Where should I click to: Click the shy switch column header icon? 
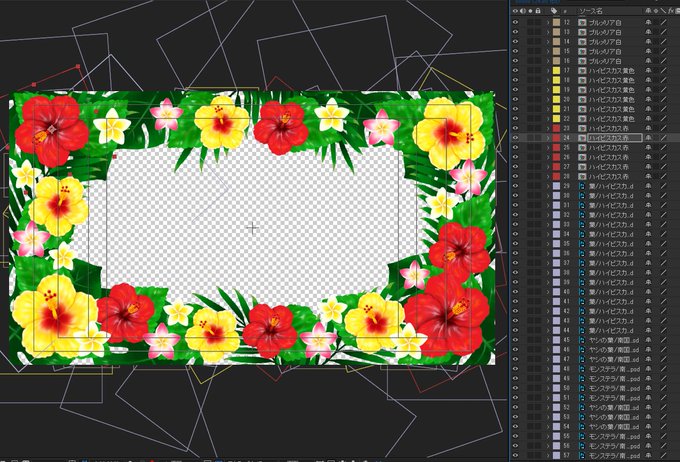[648, 11]
